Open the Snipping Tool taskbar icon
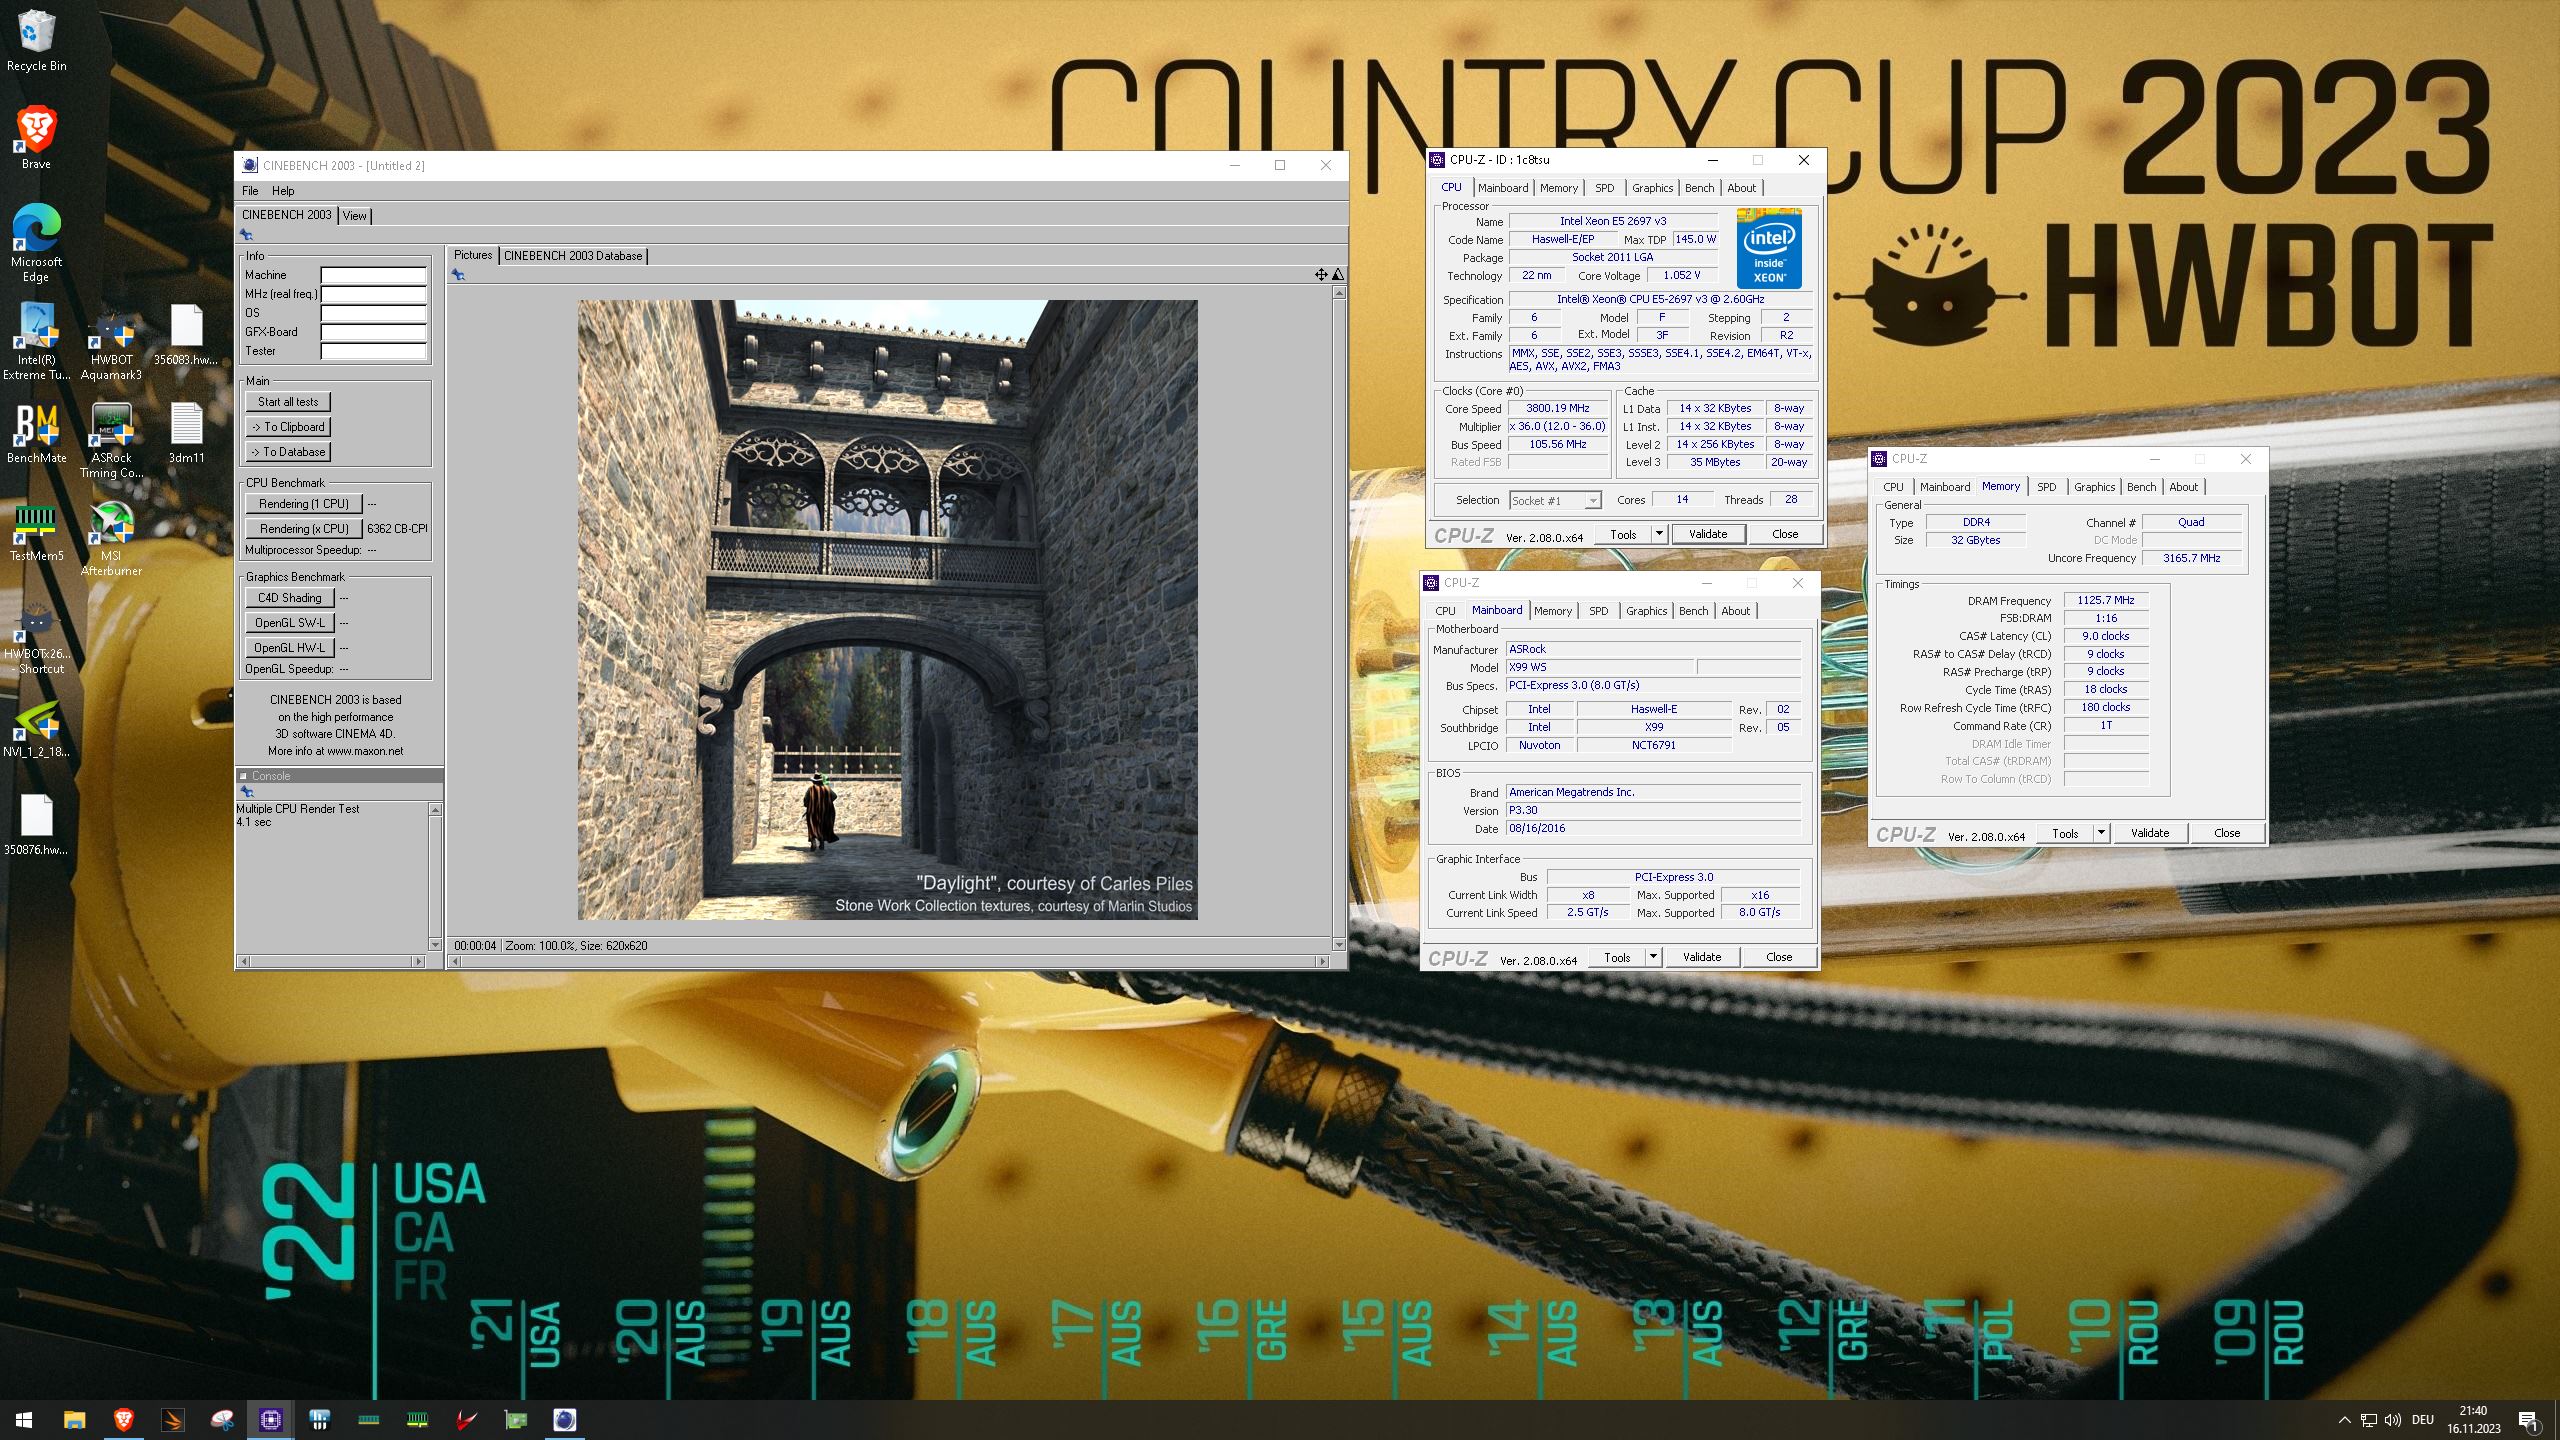The image size is (2560, 1440). 222,1419
